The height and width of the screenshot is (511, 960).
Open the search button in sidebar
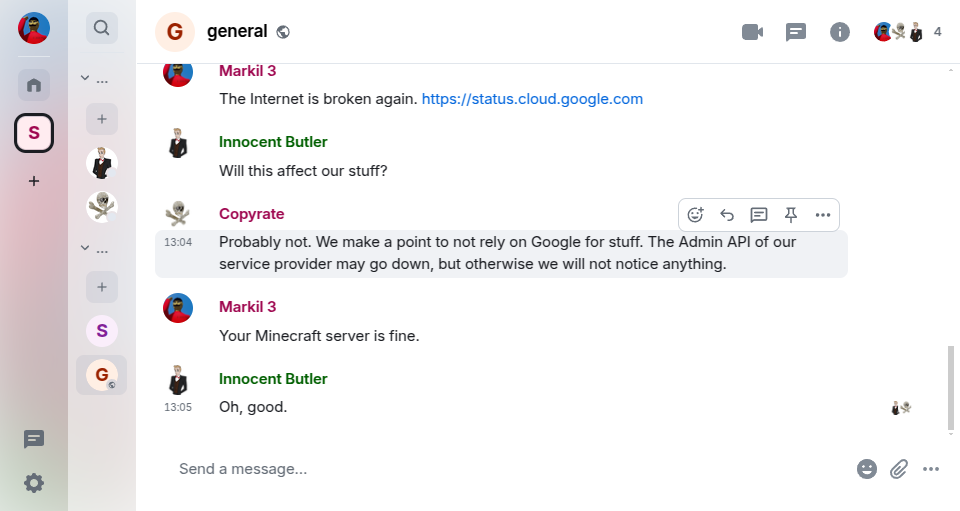pos(101,28)
